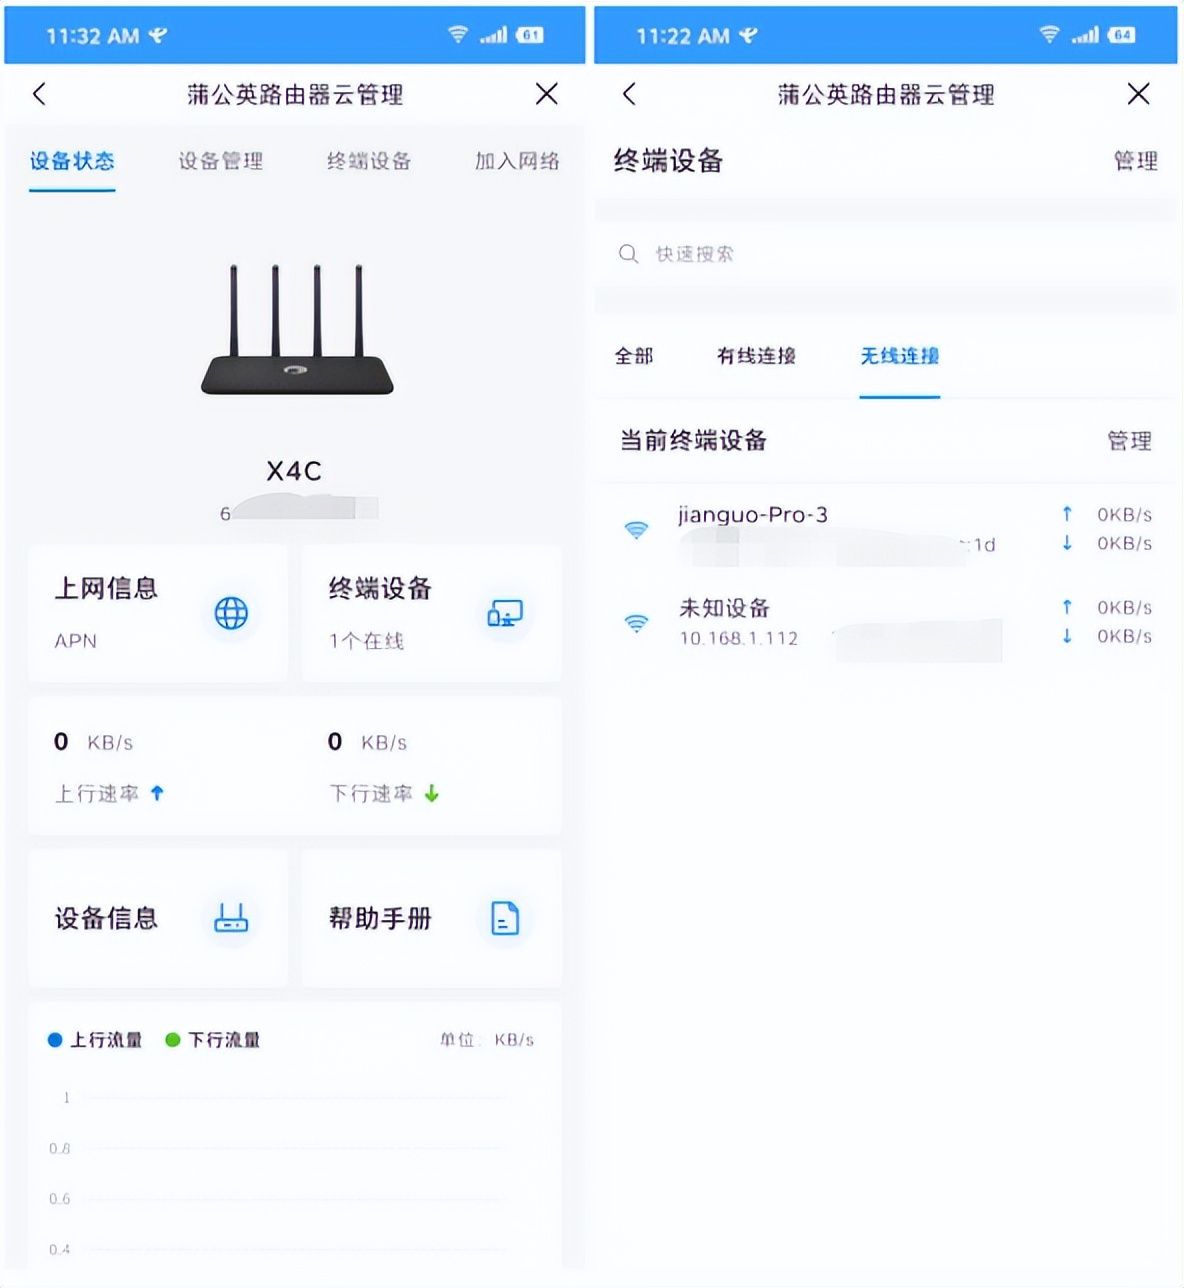Tap globe icon on 上网信息 card
This screenshot has width=1184, height=1288.
(232, 613)
